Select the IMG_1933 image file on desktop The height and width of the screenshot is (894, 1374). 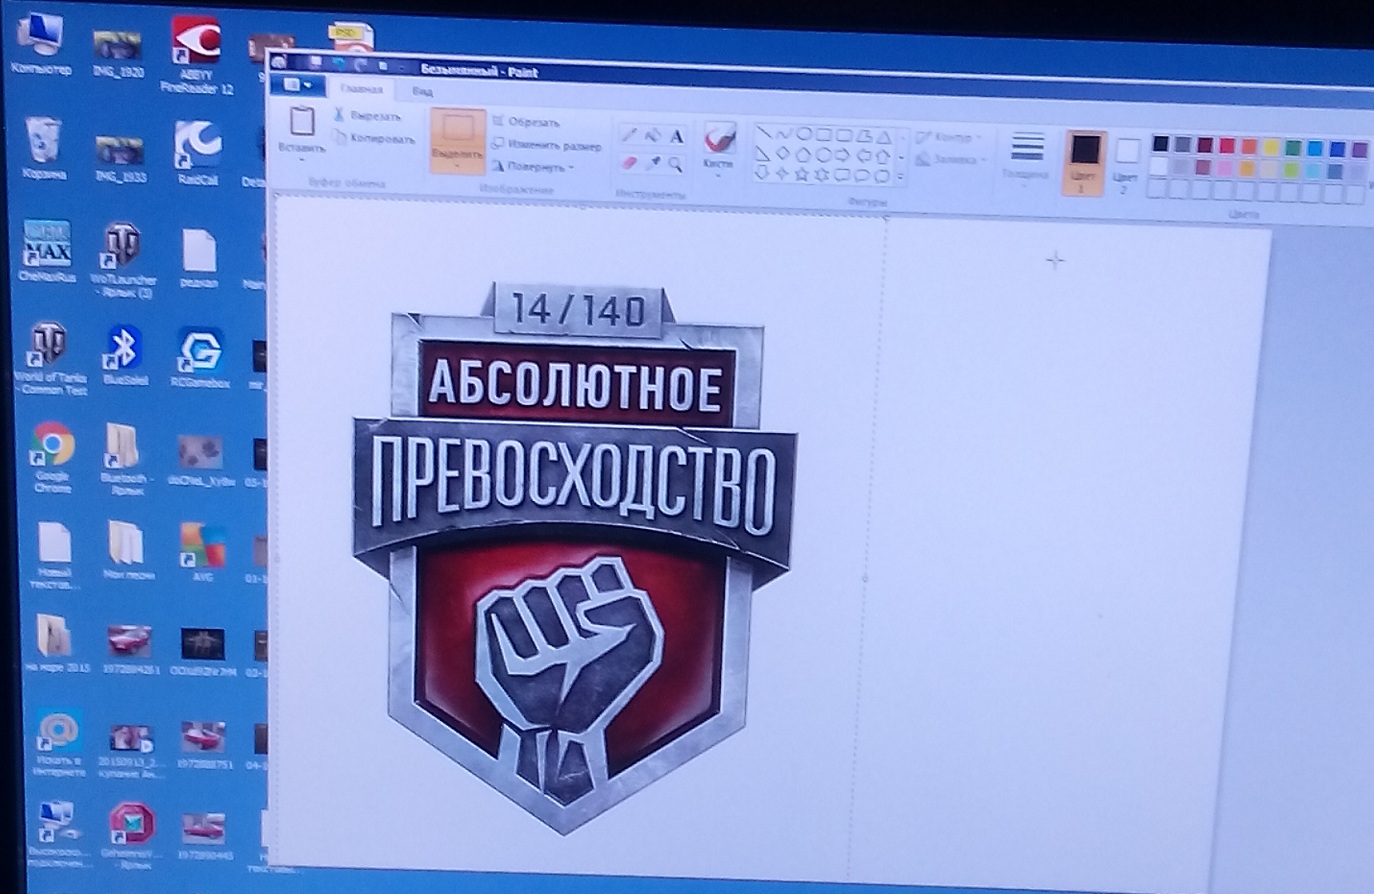point(120,157)
